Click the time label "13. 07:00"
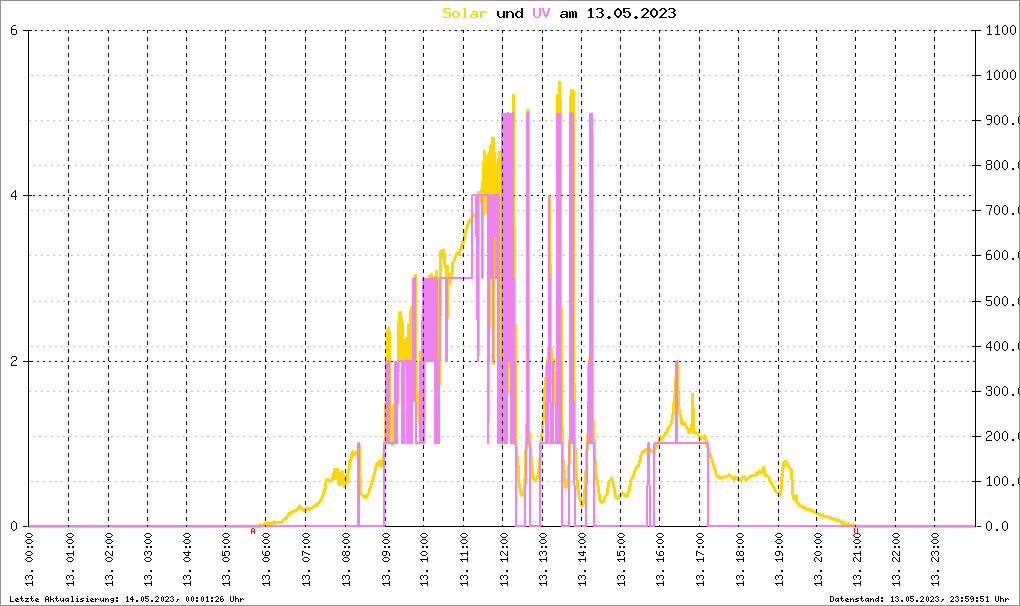1020x606 pixels. [306, 559]
